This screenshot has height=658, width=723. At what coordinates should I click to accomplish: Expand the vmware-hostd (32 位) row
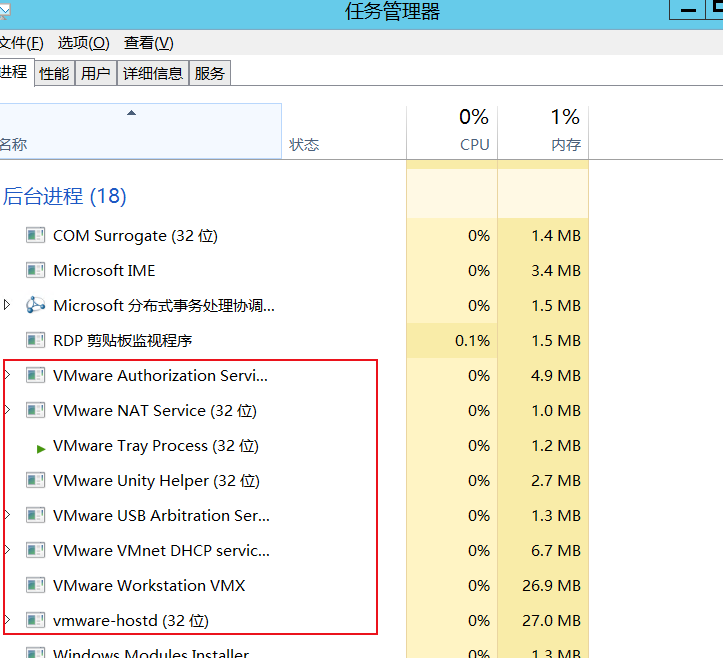[7, 620]
